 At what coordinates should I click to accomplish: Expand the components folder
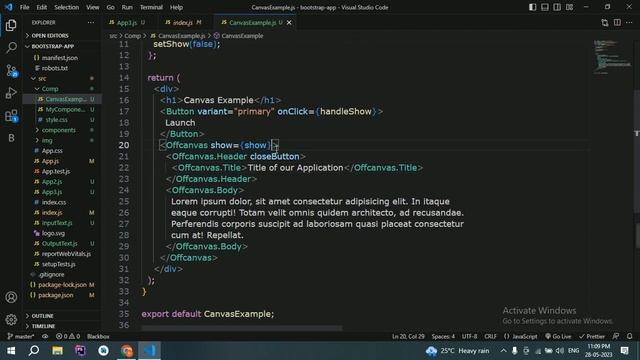(x=58, y=130)
